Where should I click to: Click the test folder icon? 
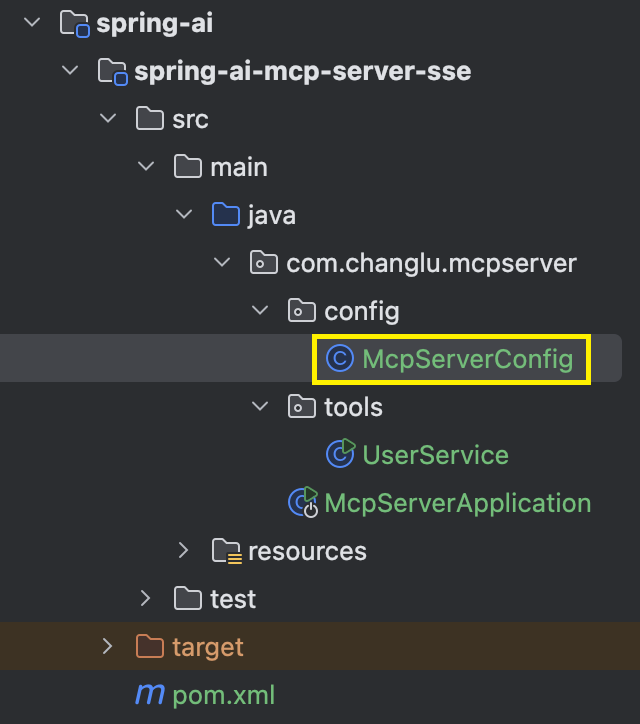pyautogui.click(x=187, y=599)
